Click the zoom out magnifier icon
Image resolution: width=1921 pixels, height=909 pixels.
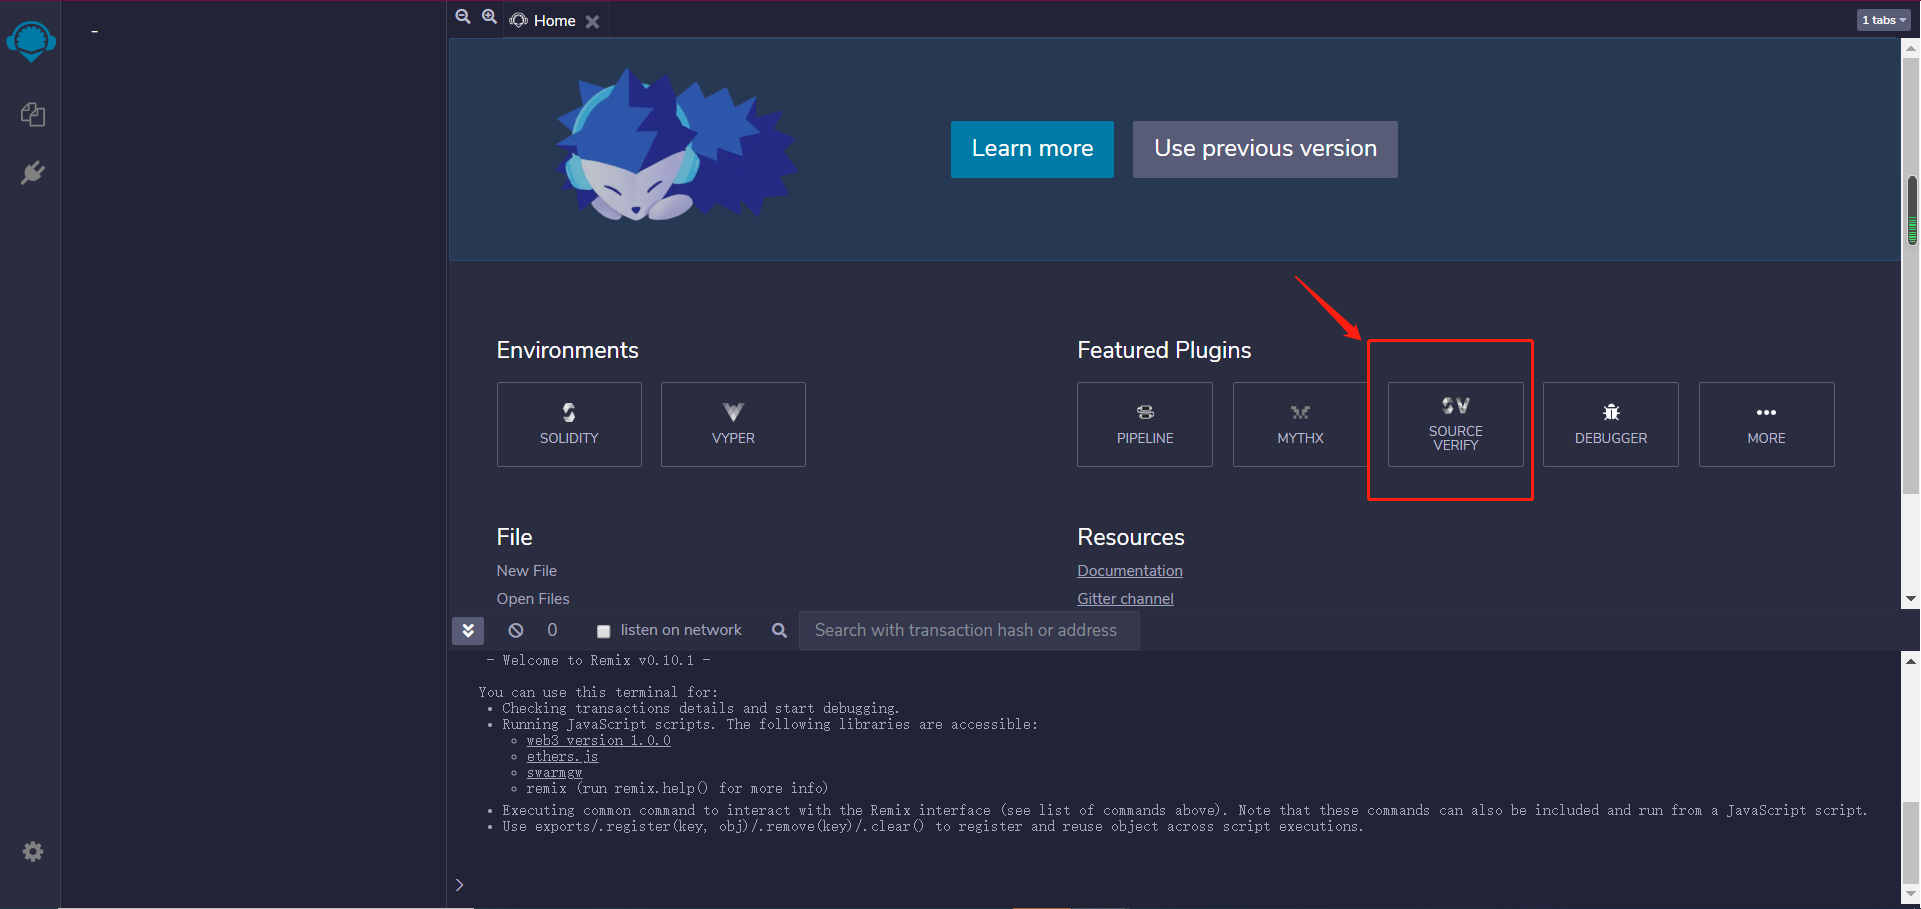(x=463, y=17)
